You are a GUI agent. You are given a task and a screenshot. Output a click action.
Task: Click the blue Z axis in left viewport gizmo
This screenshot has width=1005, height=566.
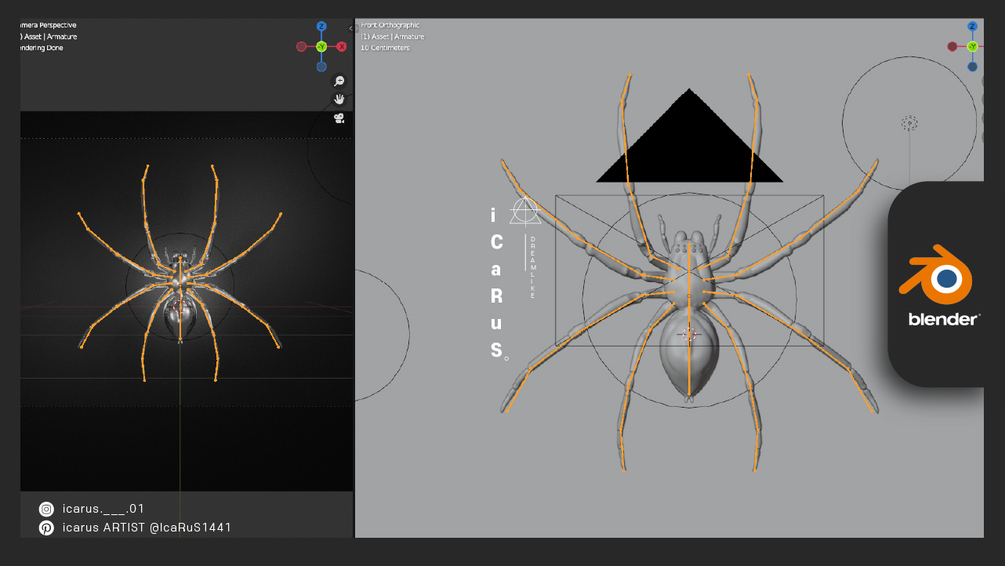click(322, 26)
